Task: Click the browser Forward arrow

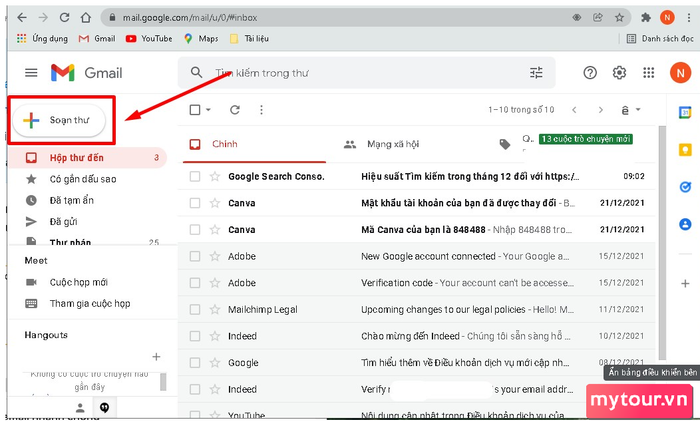Action: pyautogui.click(x=43, y=17)
